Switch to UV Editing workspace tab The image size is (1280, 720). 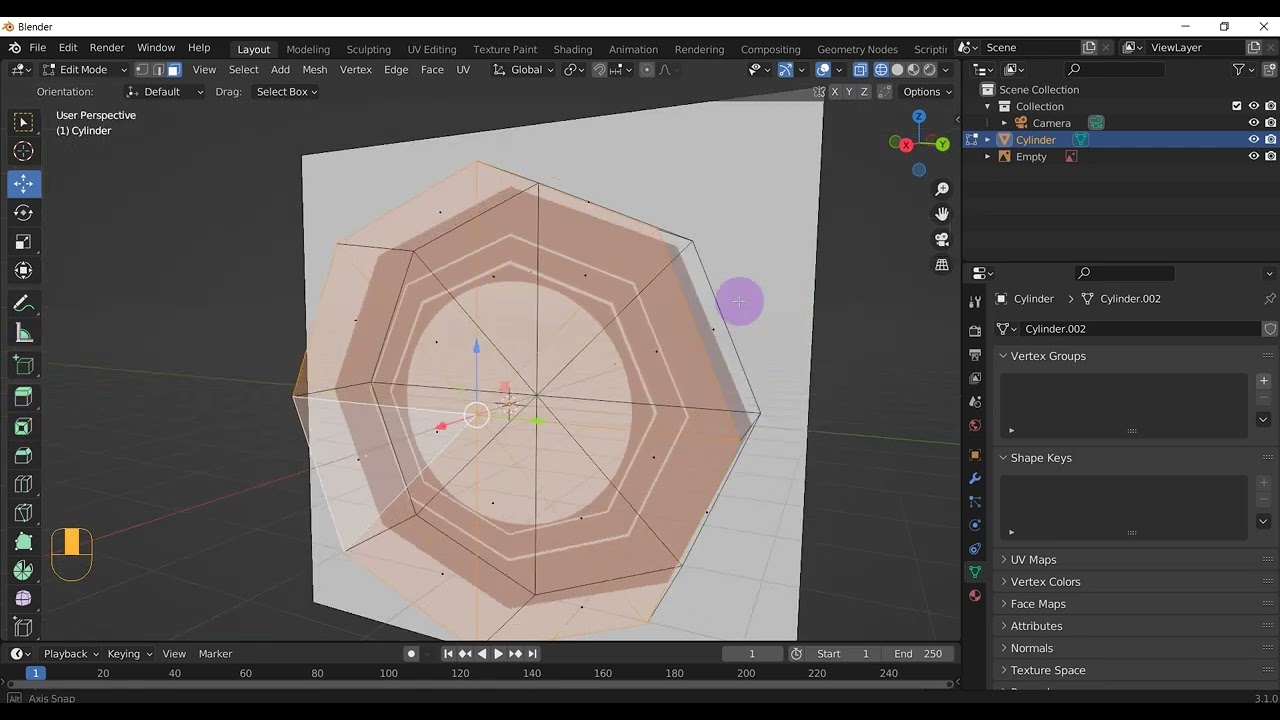pyautogui.click(x=432, y=49)
